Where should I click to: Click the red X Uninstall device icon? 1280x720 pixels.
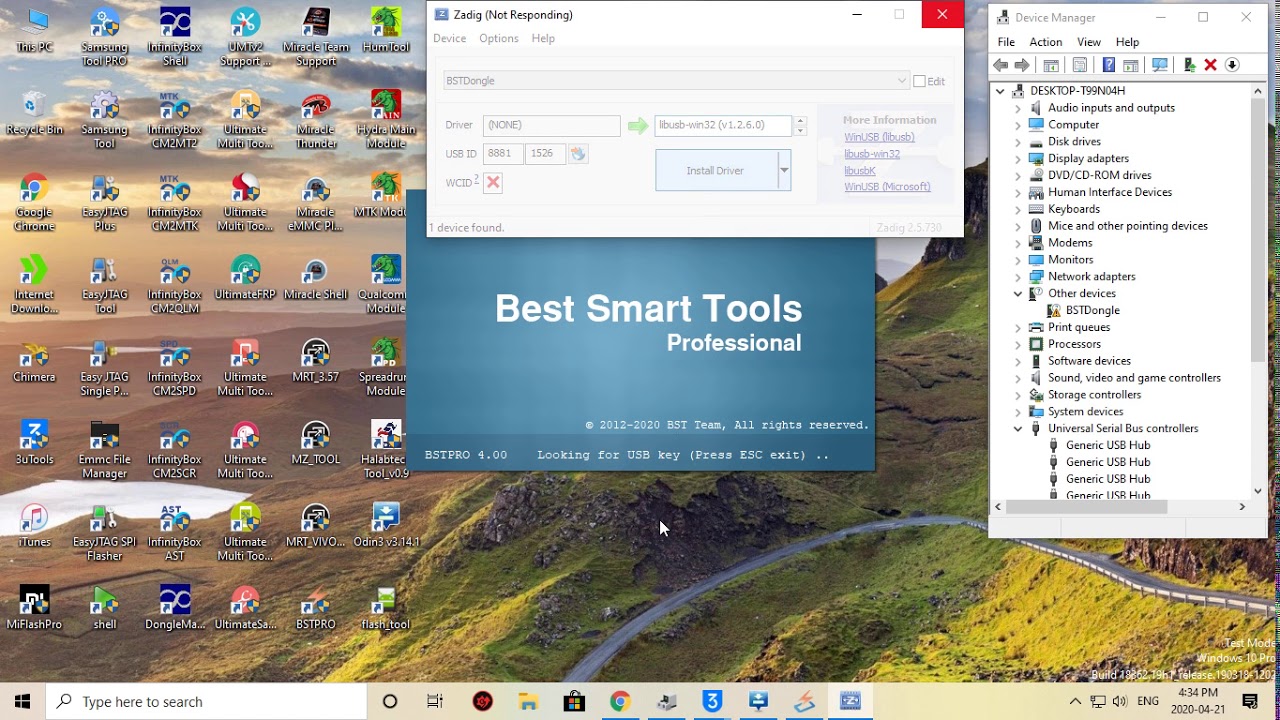1210,65
